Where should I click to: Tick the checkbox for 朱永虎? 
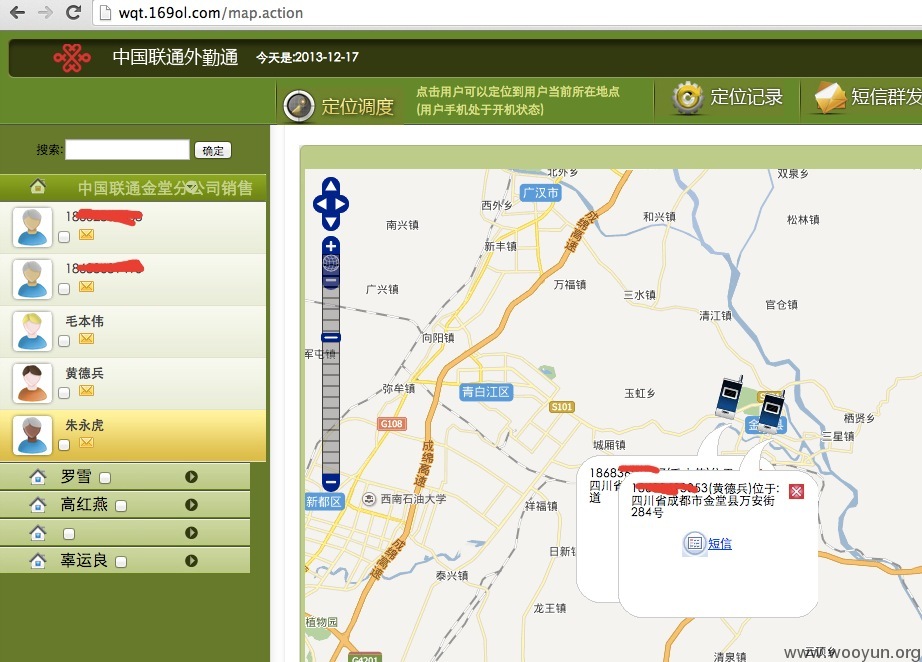click(x=64, y=445)
